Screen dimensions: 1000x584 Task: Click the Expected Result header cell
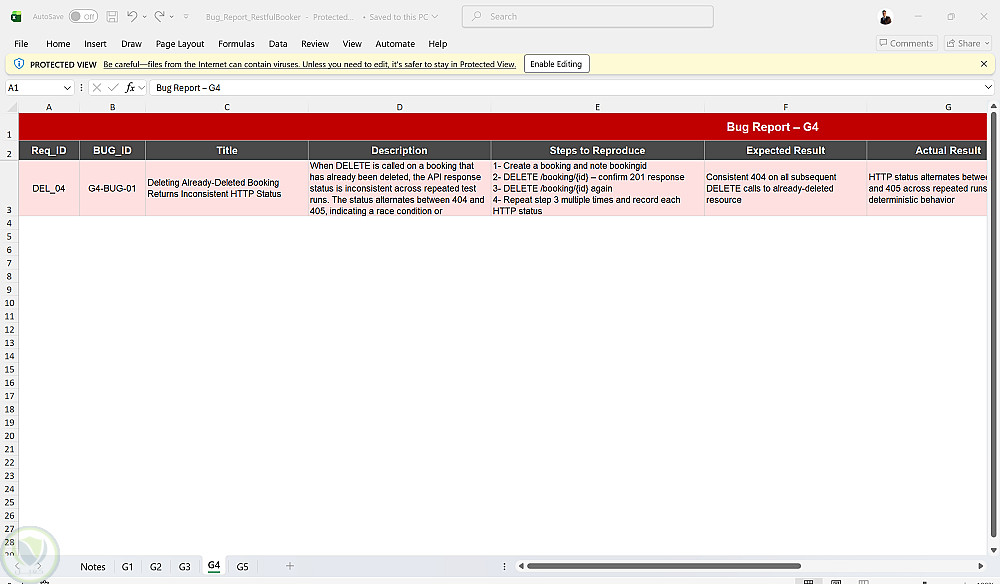[785, 150]
